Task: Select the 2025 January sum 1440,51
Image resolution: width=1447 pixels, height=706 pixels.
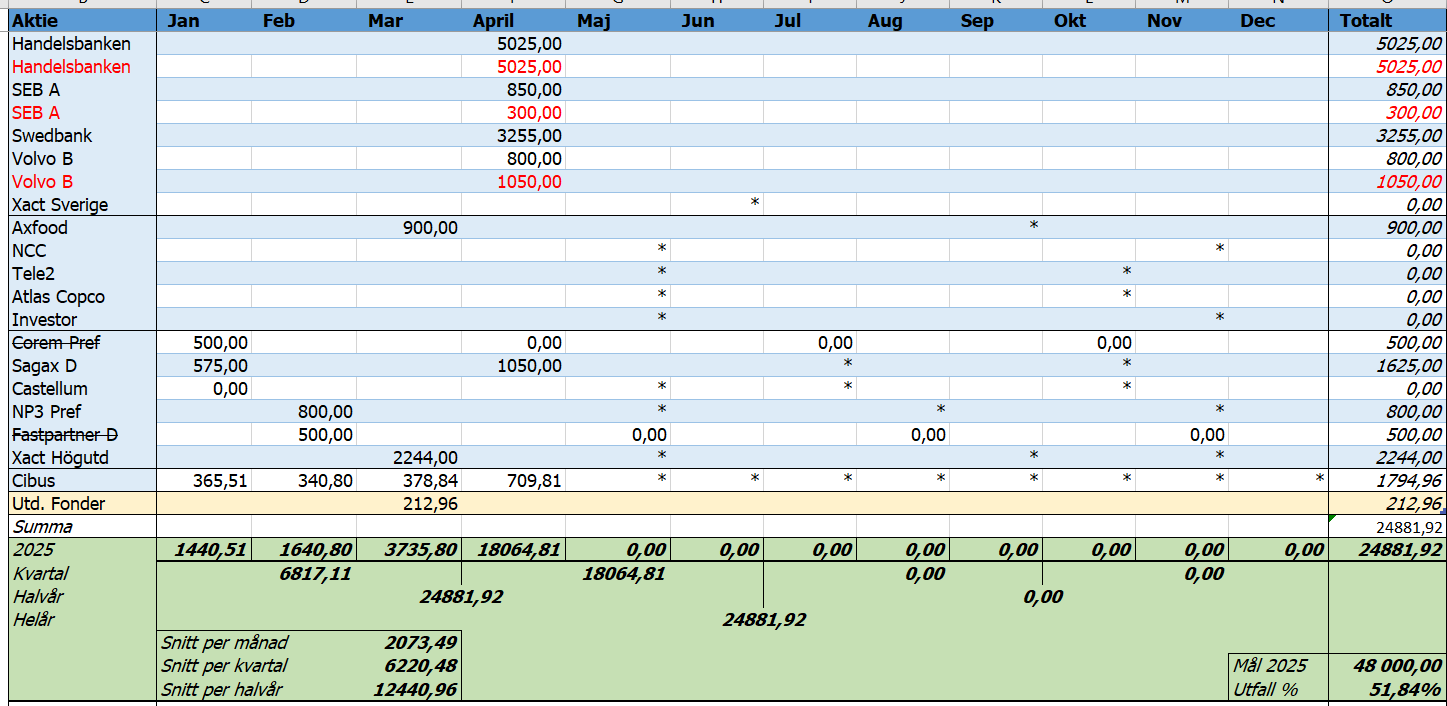Action: pyautogui.click(x=211, y=550)
